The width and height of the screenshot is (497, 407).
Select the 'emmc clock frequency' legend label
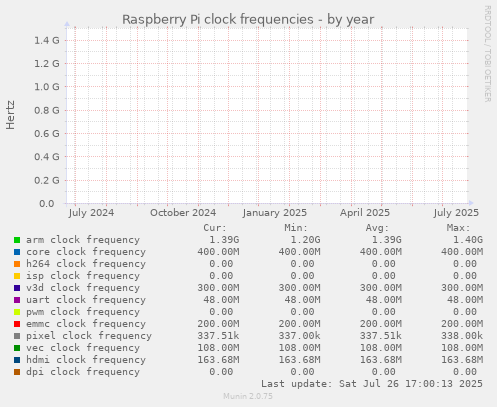86,324
